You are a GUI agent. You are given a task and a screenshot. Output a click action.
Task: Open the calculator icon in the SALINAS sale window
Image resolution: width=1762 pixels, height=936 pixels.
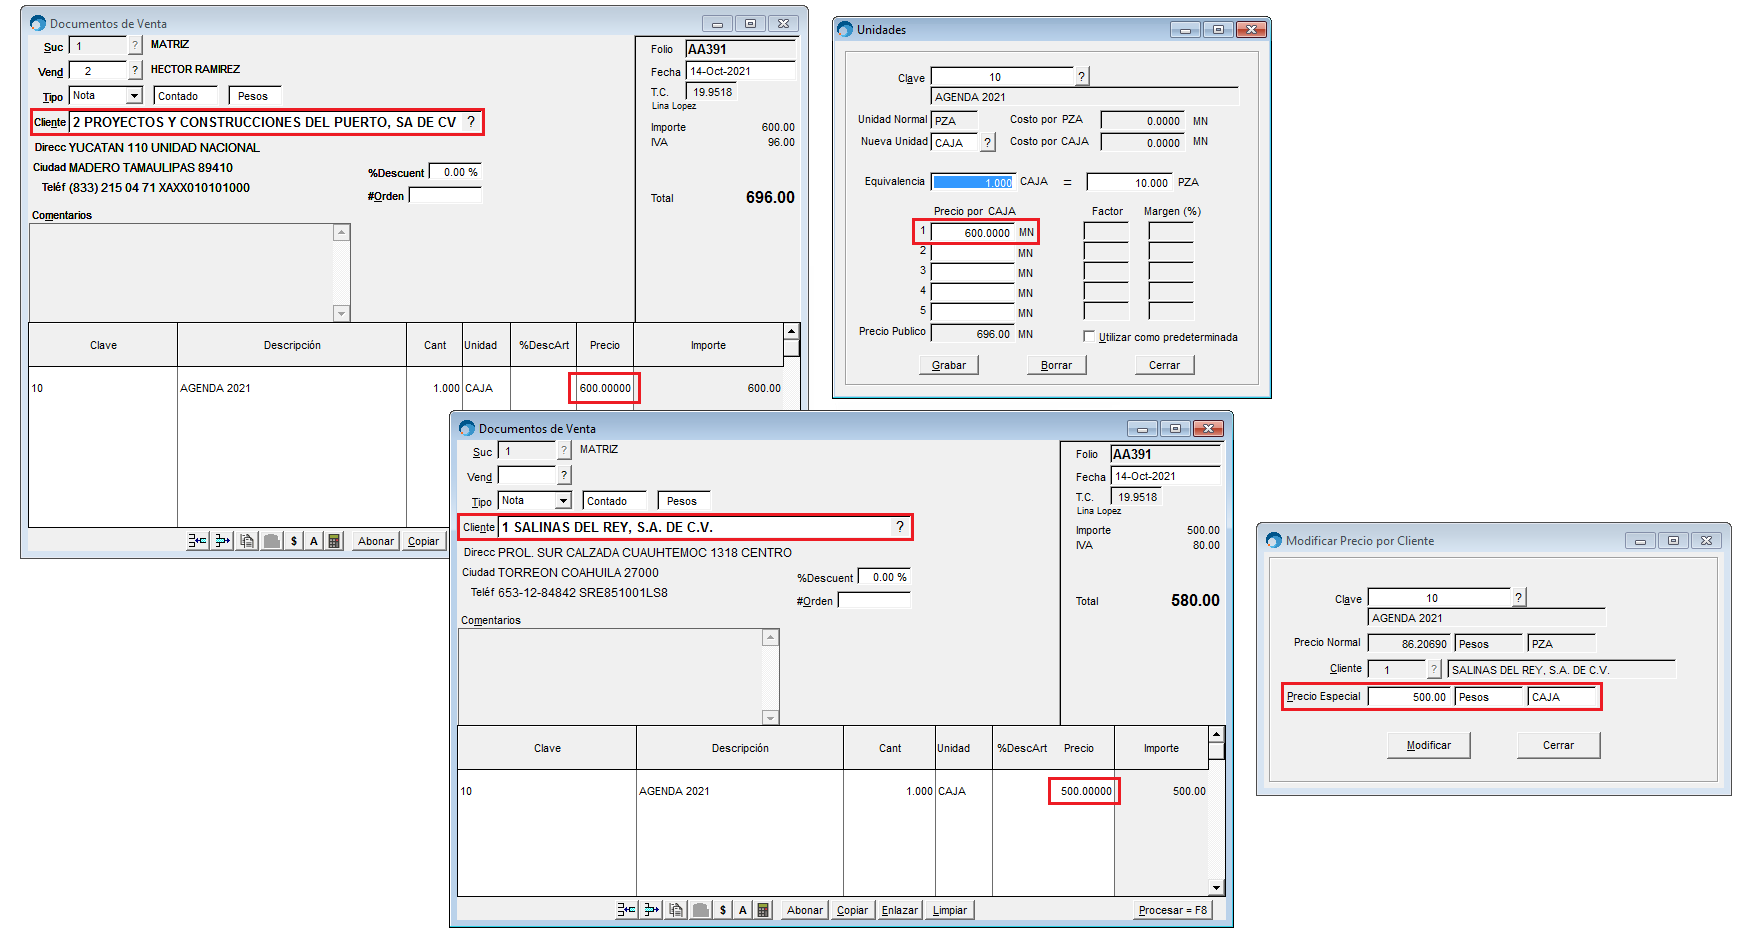point(763,910)
